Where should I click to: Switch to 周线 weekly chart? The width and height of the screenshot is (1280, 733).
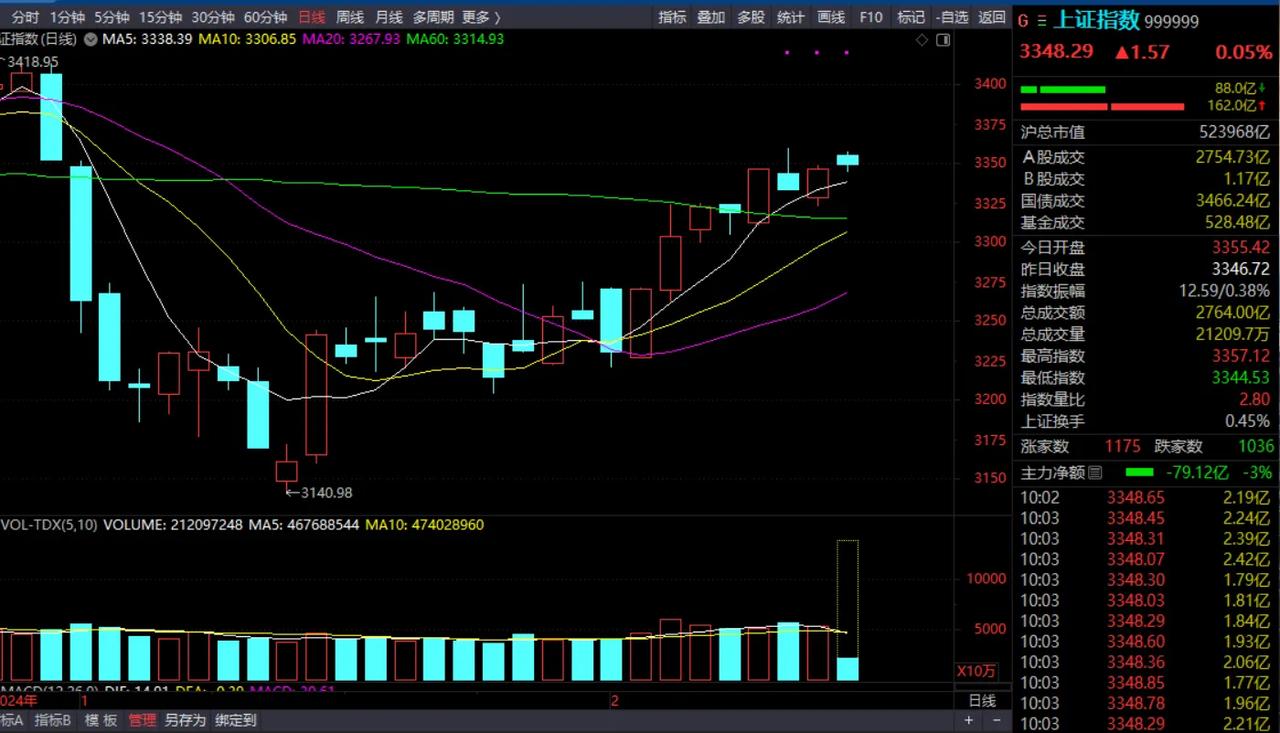[x=350, y=17]
